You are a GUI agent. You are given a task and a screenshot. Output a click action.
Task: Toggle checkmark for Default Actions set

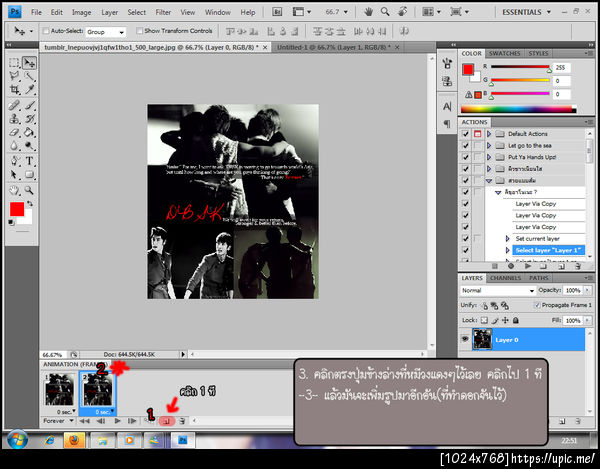point(465,134)
